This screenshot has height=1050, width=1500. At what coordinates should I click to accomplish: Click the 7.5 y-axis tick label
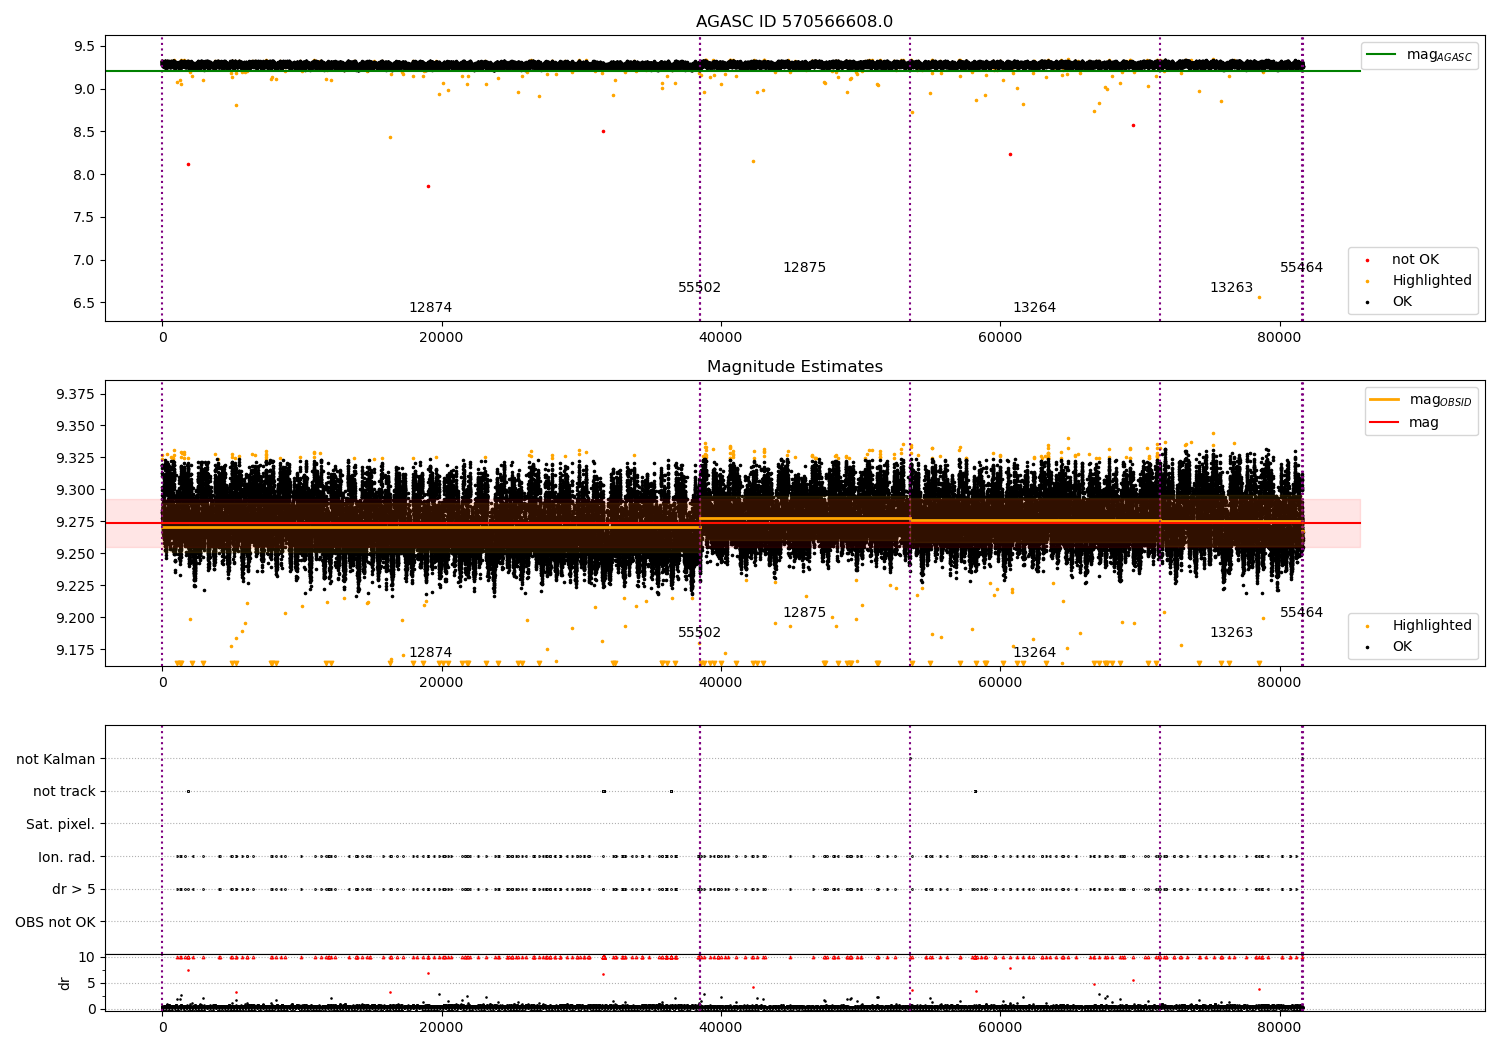click(84, 217)
